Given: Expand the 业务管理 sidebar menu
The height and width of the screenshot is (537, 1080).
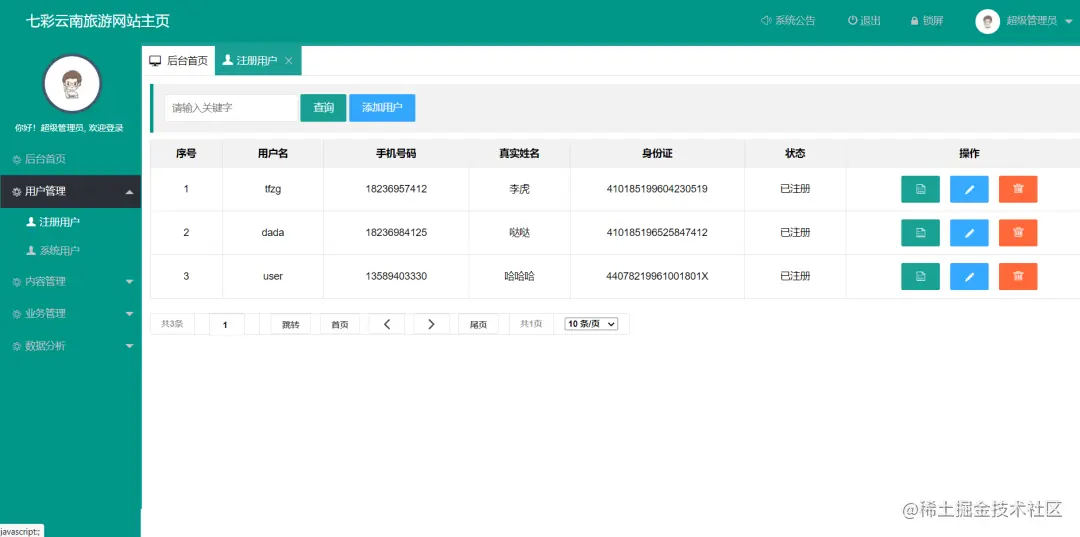Looking at the screenshot, I should pyautogui.click(x=70, y=313).
